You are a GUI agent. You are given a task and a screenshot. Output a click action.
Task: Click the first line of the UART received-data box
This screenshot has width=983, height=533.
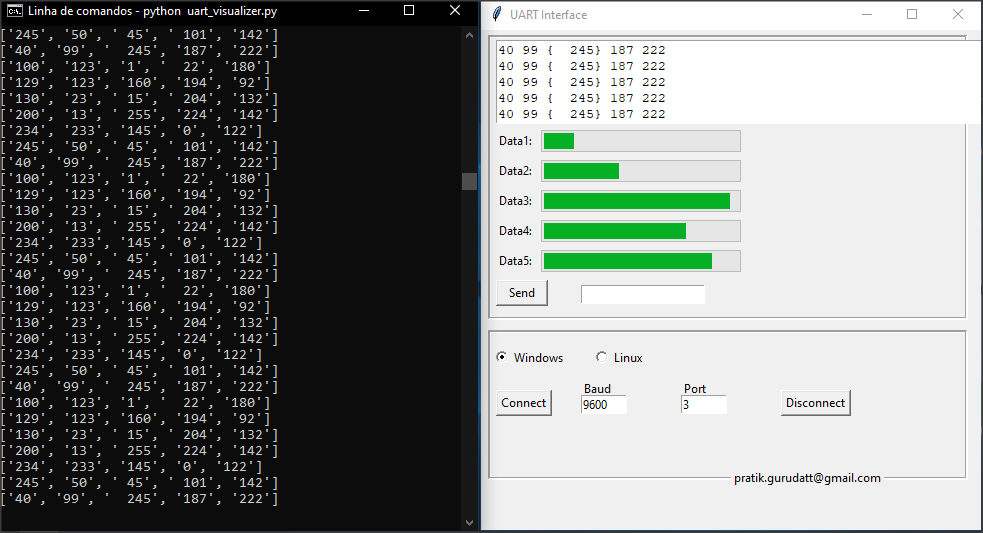tap(582, 50)
